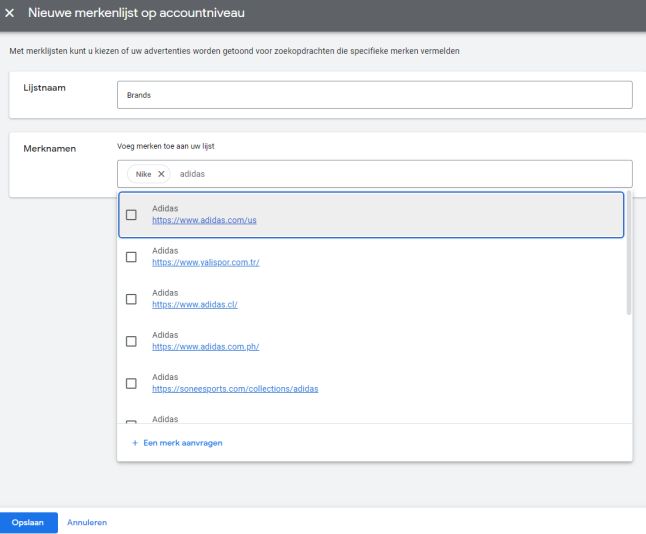Image resolution: width=646 pixels, height=534 pixels.
Task: Open the https://www.yalispor.com.tr/ link
Action: tap(205, 262)
